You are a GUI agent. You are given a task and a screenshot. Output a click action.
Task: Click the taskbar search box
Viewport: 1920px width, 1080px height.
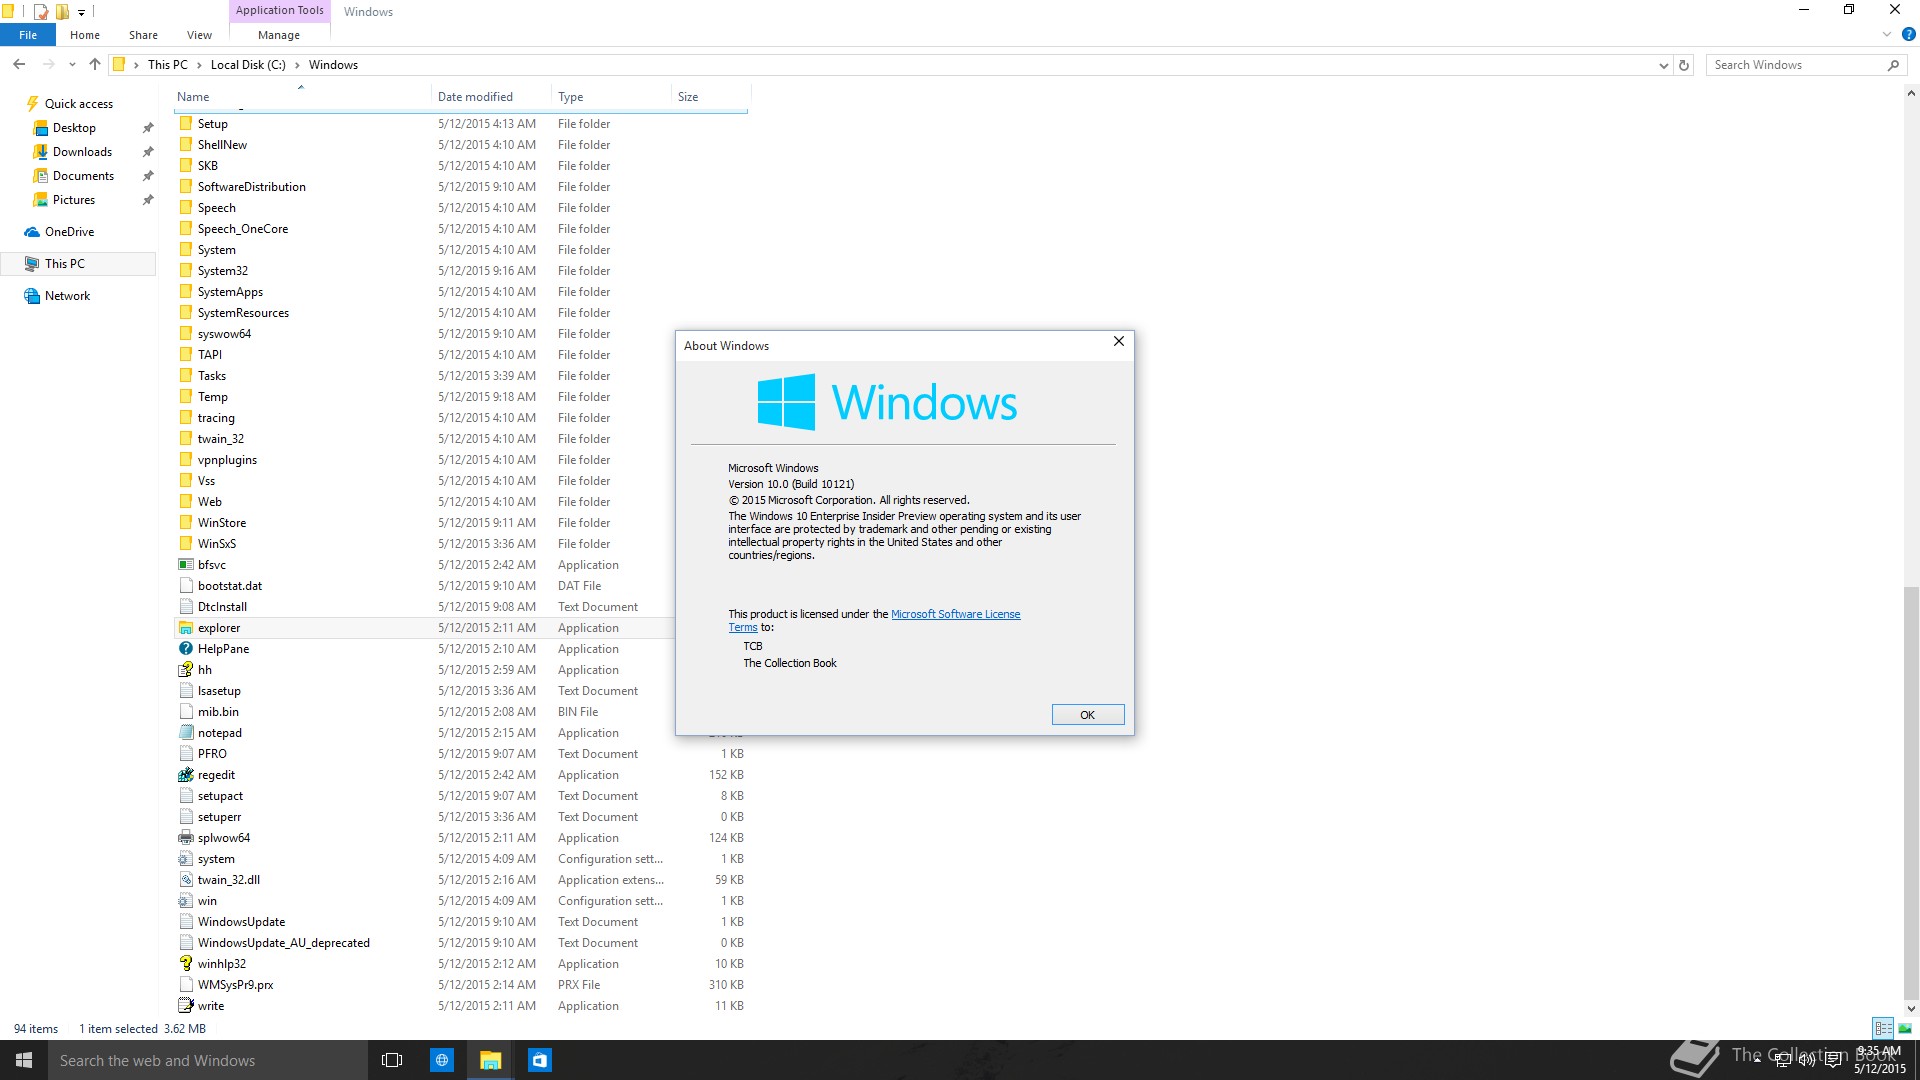click(x=208, y=1060)
